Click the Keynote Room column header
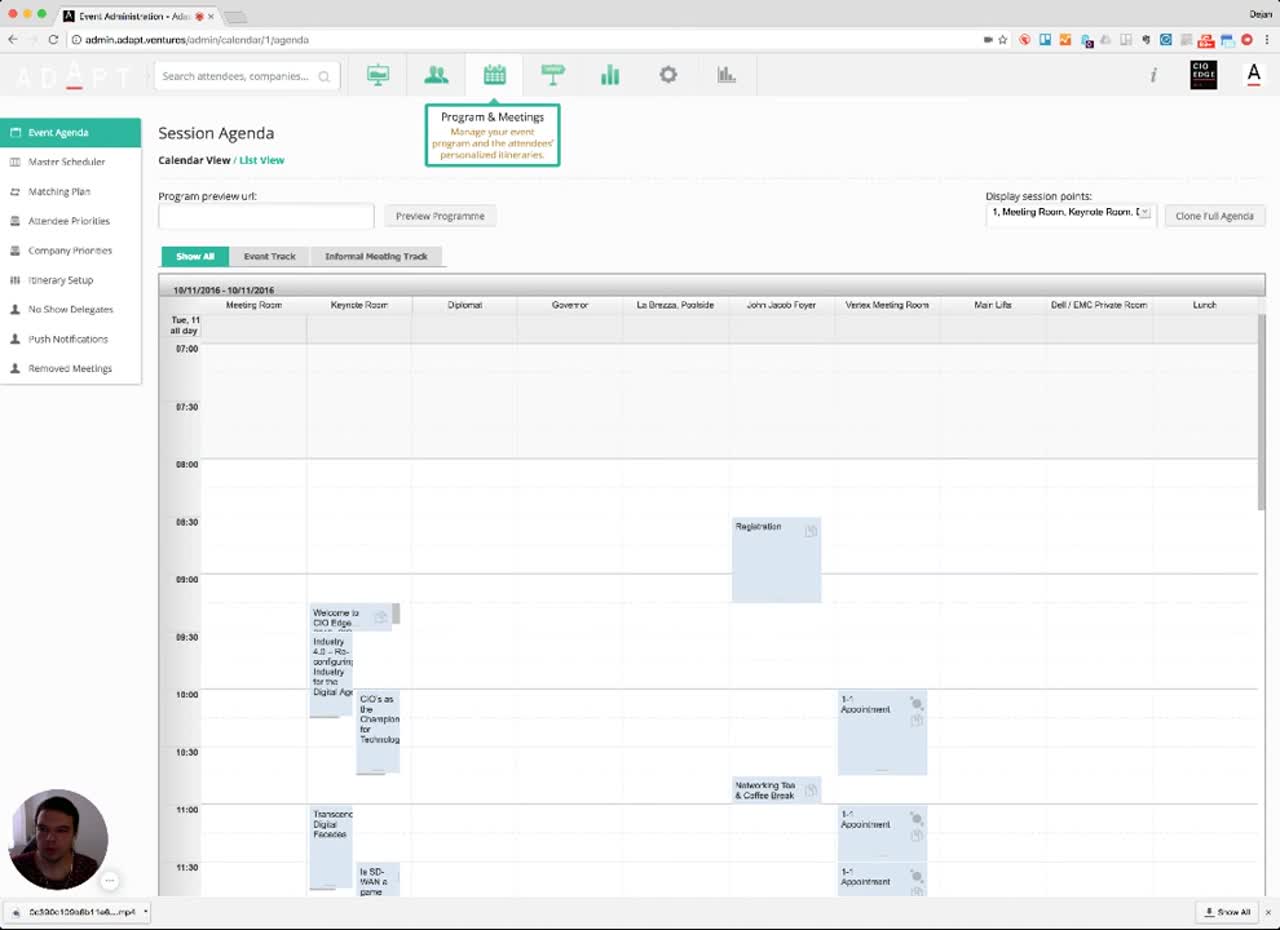The width and height of the screenshot is (1280, 930). tap(359, 305)
